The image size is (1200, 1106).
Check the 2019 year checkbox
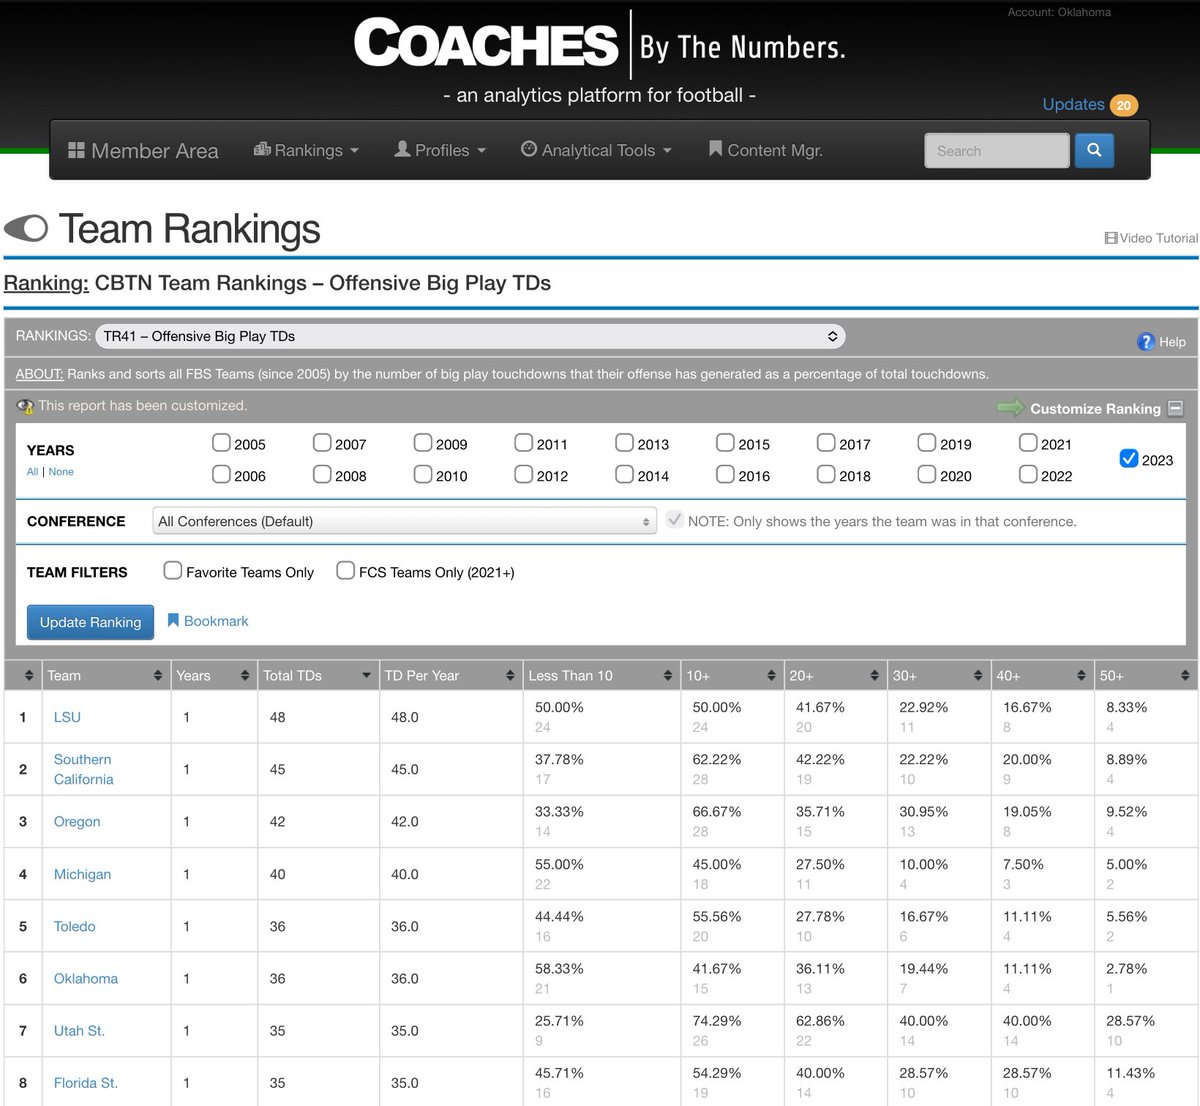click(x=927, y=442)
